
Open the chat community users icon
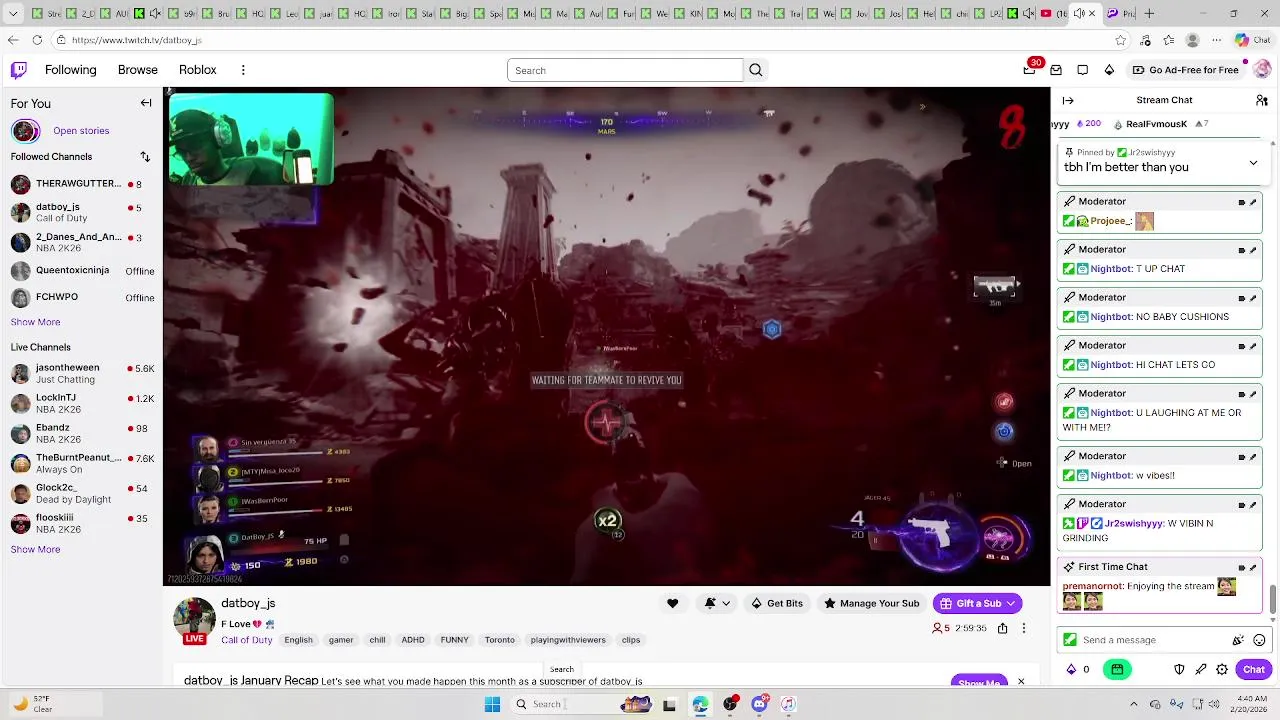point(1262,100)
